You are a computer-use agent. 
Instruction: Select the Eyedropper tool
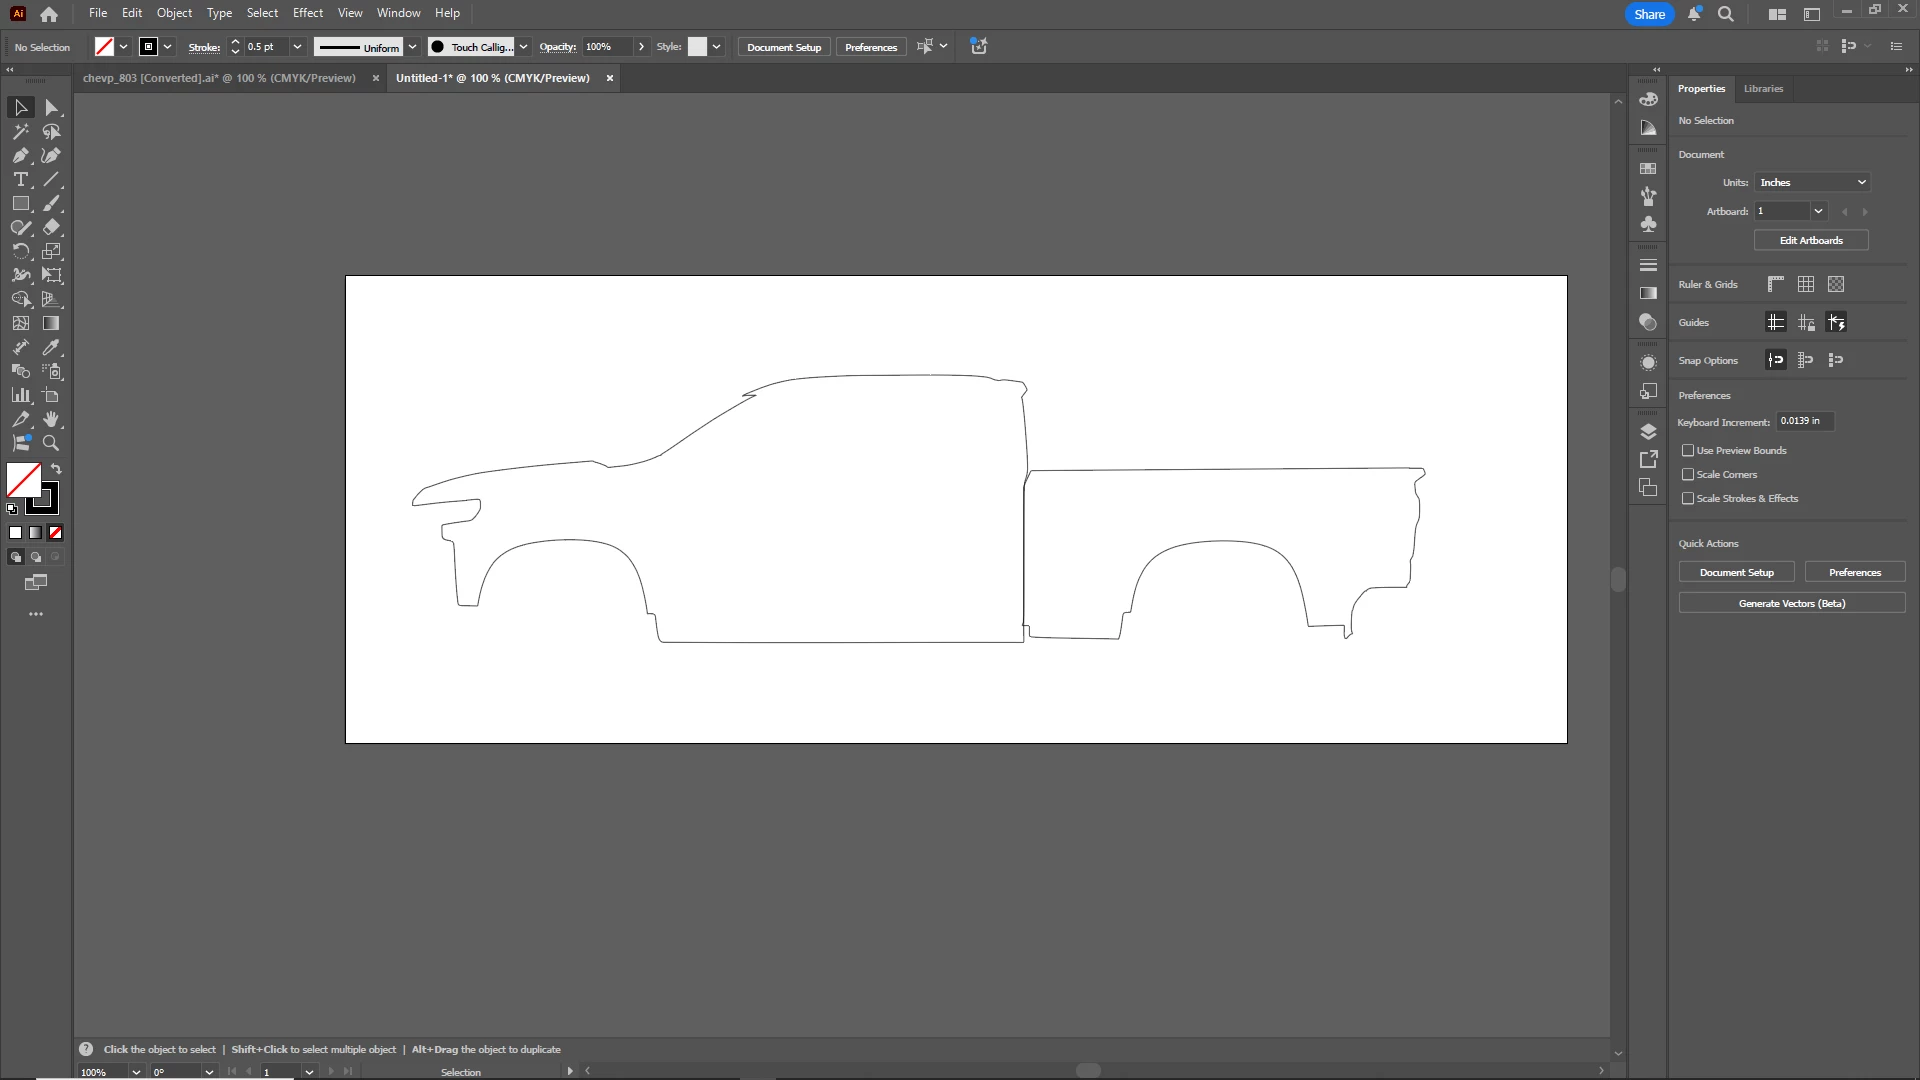[51, 348]
